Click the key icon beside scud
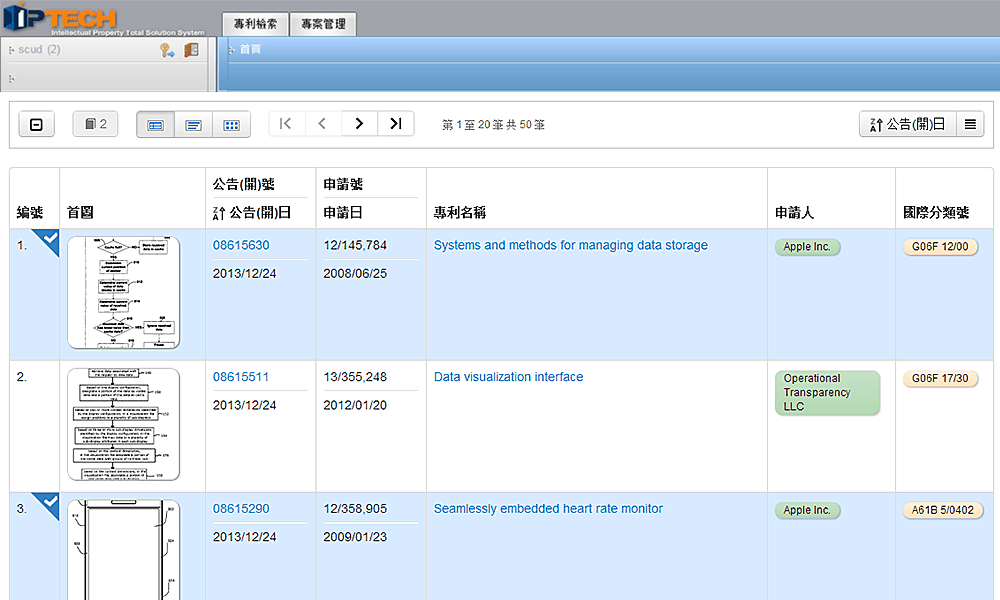The image size is (1000, 600). [x=167, y=50]
